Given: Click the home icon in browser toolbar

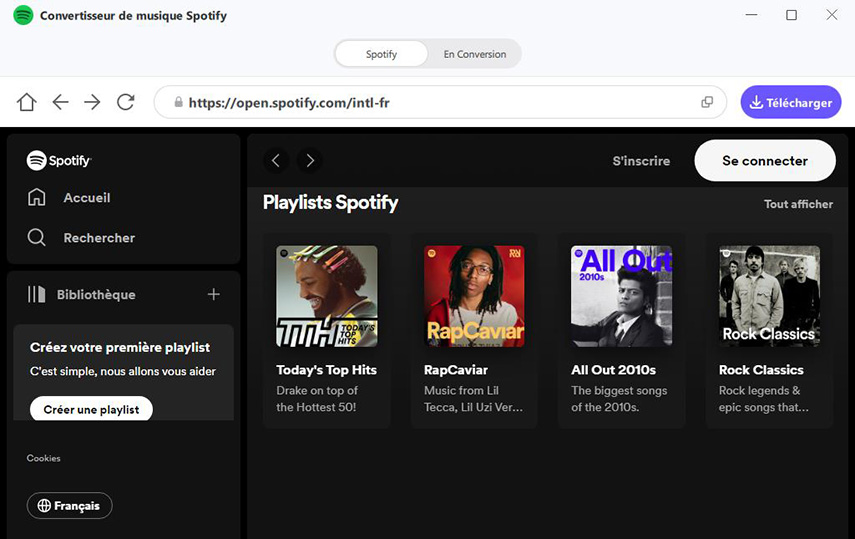Looking at the screenshot, I should [26, 102].
